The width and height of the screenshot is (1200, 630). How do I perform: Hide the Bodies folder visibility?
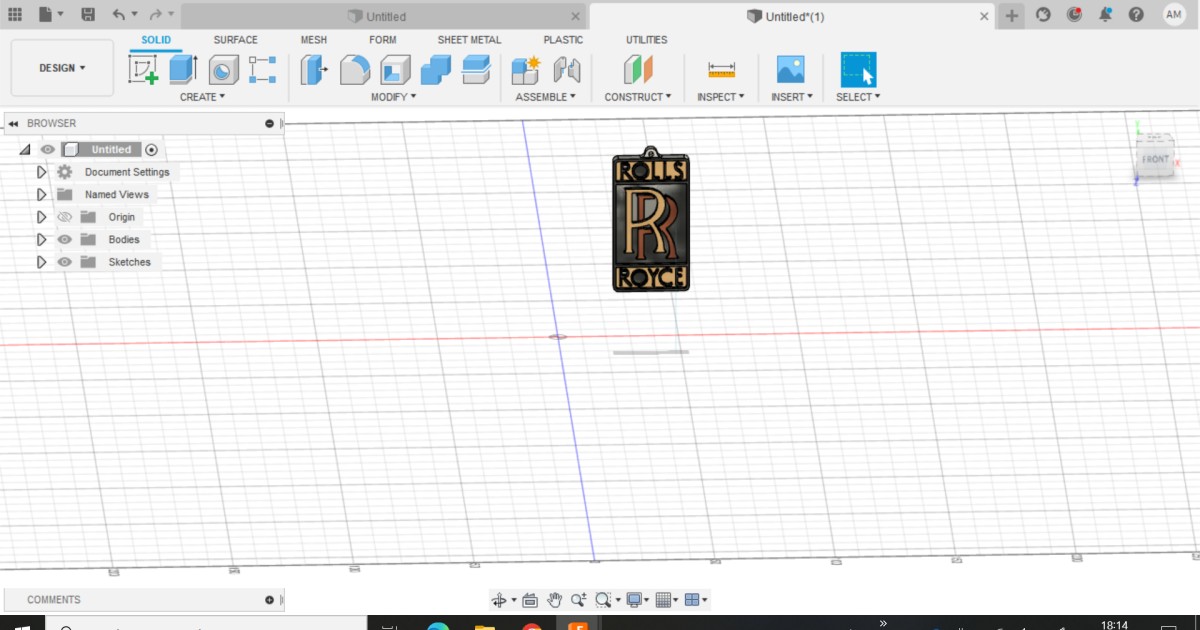click(65, 240)
